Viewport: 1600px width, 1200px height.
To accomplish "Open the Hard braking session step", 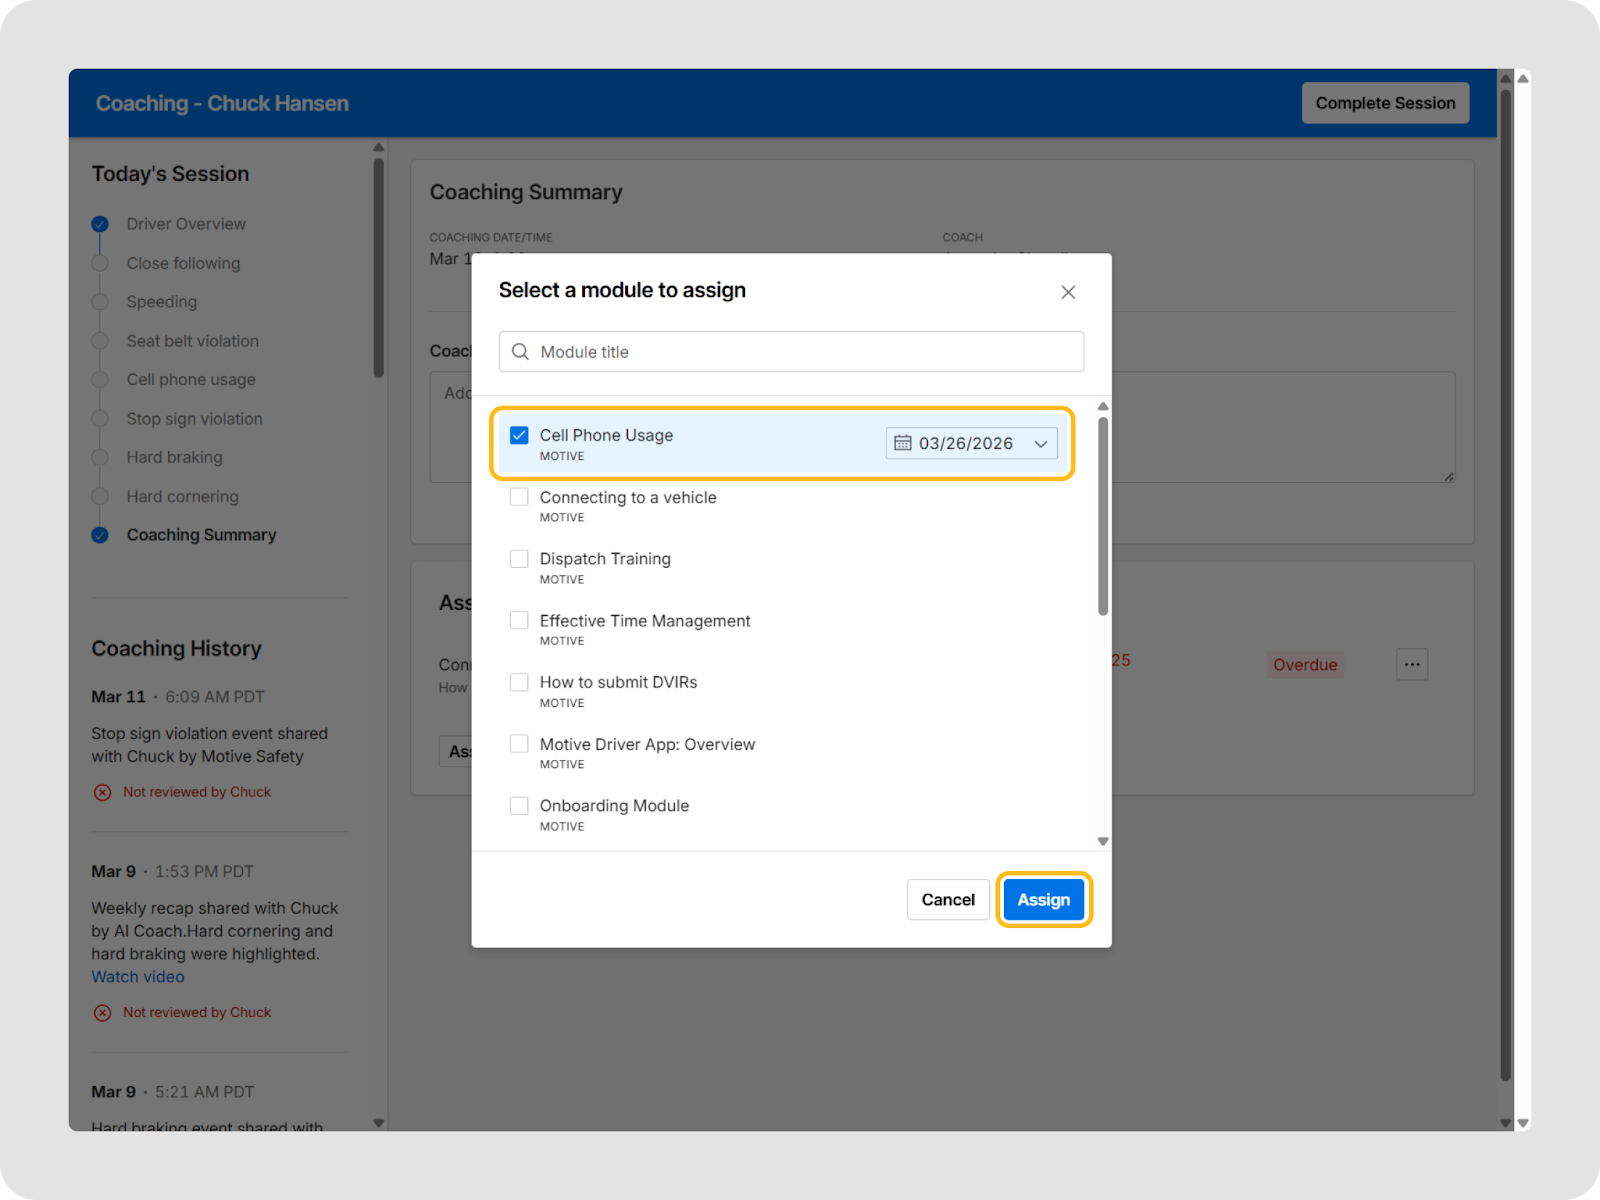I will (x=174, y=457).
